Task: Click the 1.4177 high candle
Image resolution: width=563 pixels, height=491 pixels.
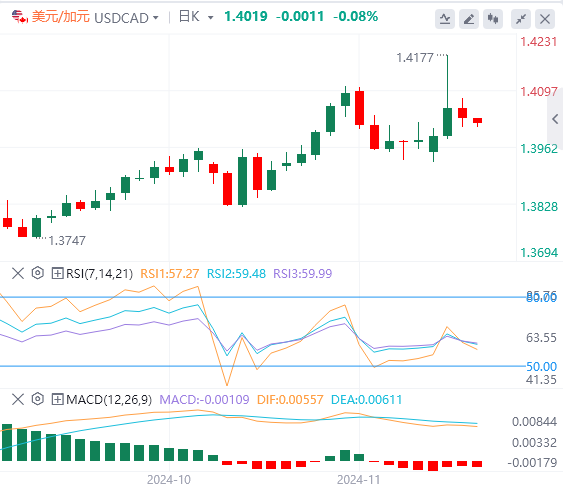Action: pyautogui.click(x=447, y=97)
